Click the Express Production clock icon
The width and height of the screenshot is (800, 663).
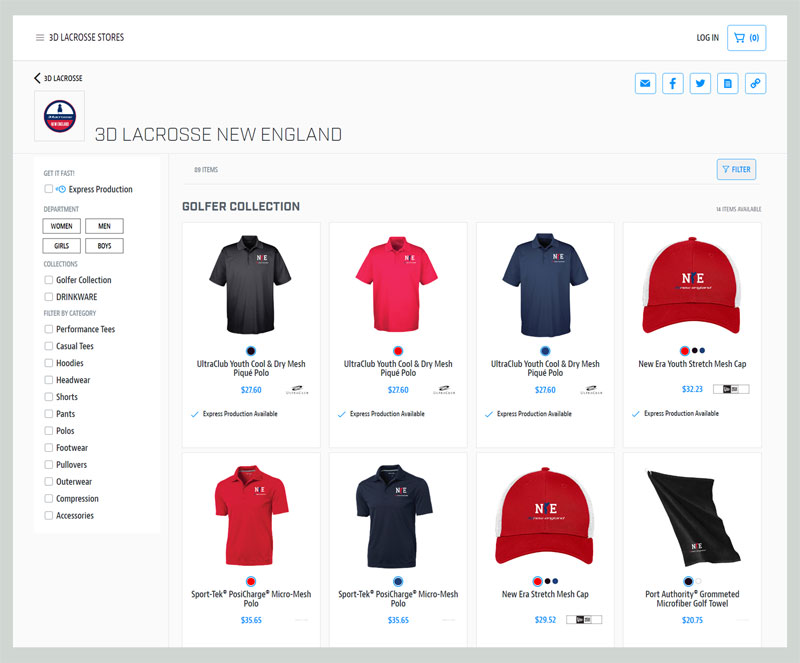pyautogui.click(x=61, y=189)
